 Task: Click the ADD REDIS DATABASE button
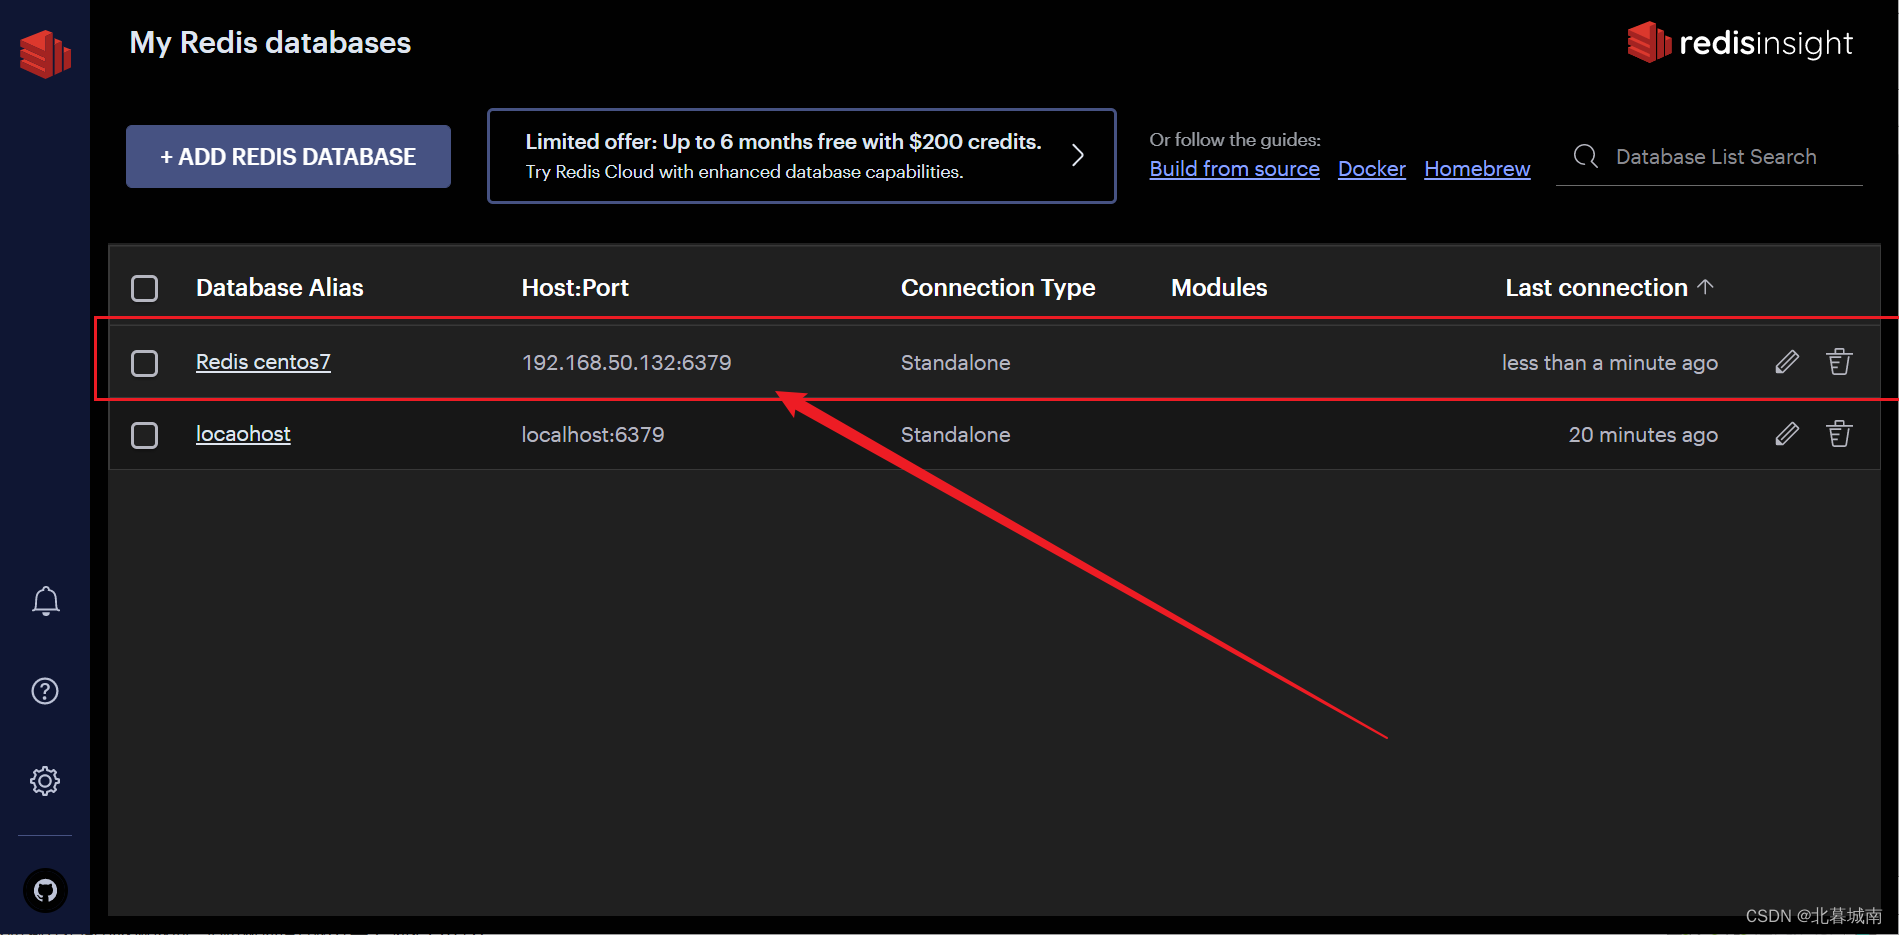[x=288, y=156]
